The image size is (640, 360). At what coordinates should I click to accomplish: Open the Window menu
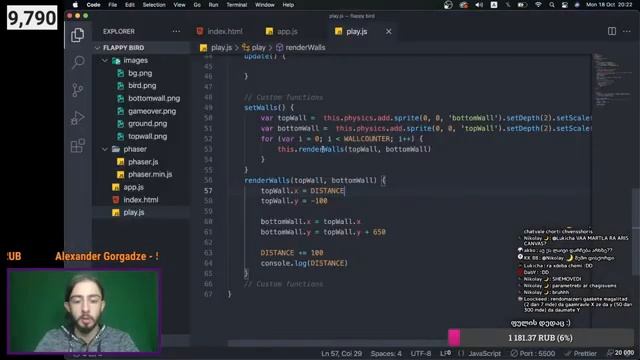tap(264, 5)
